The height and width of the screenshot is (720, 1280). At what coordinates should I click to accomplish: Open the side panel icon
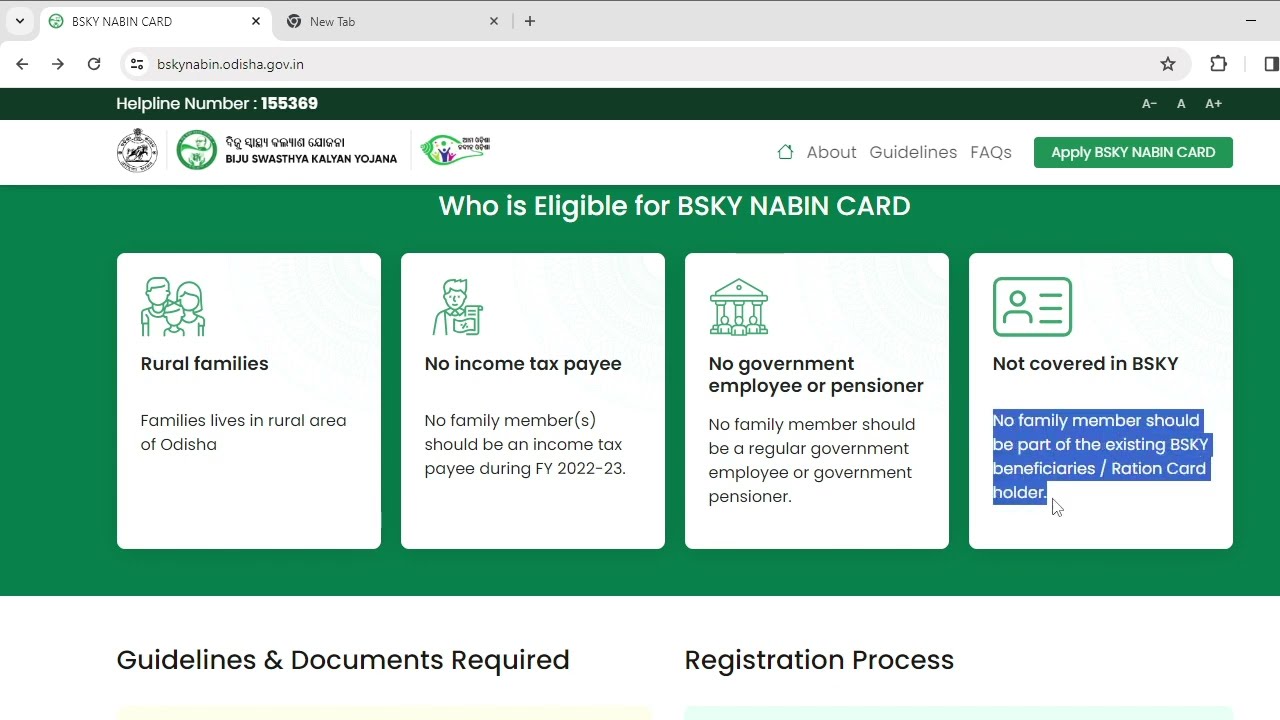click(x=1271, y=64)
